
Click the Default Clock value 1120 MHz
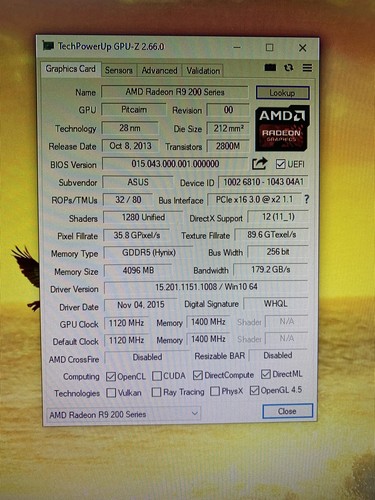point(126,340)
